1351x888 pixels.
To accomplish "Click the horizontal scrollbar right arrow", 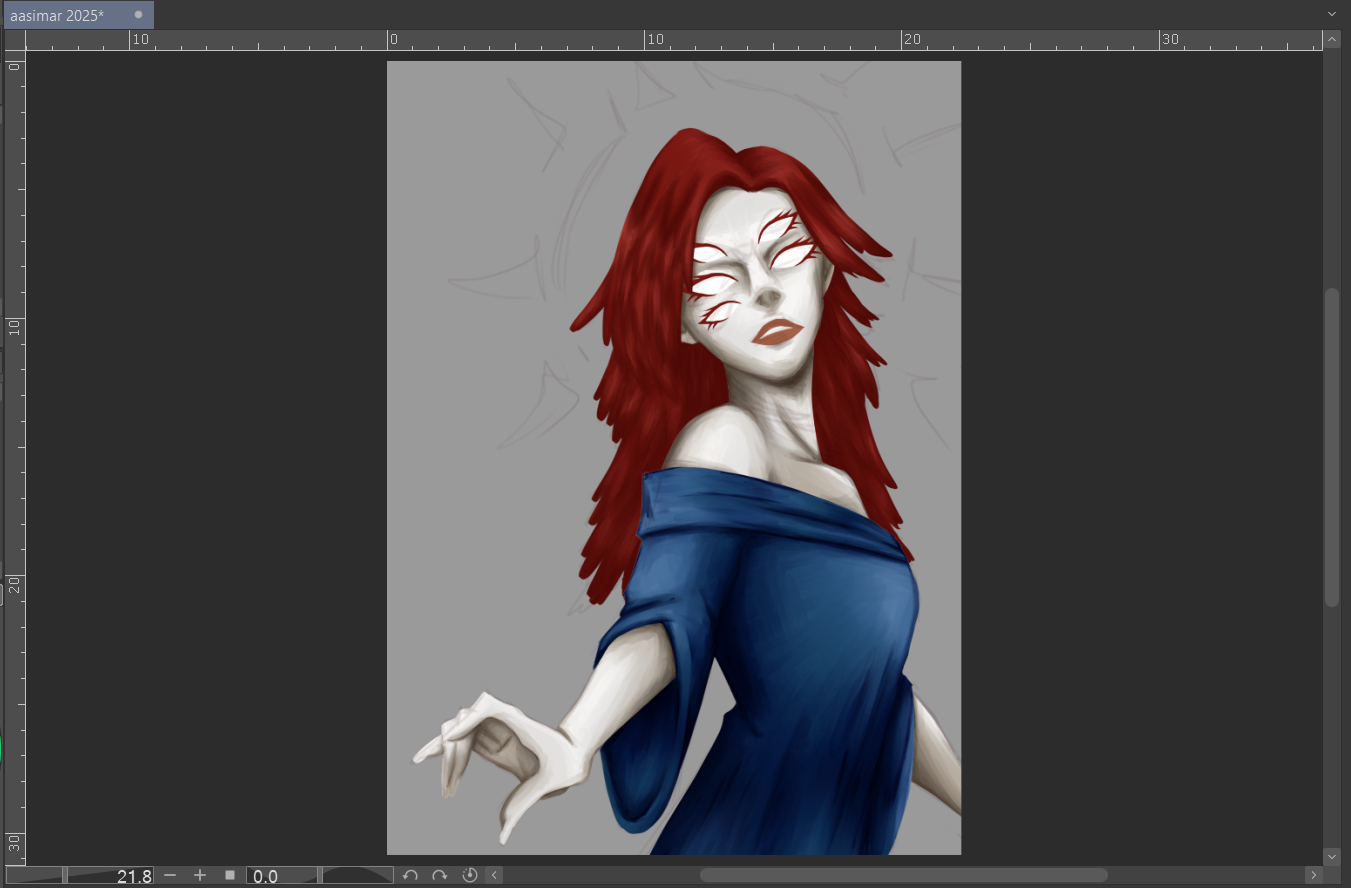I will click(x=1314, y=876).
